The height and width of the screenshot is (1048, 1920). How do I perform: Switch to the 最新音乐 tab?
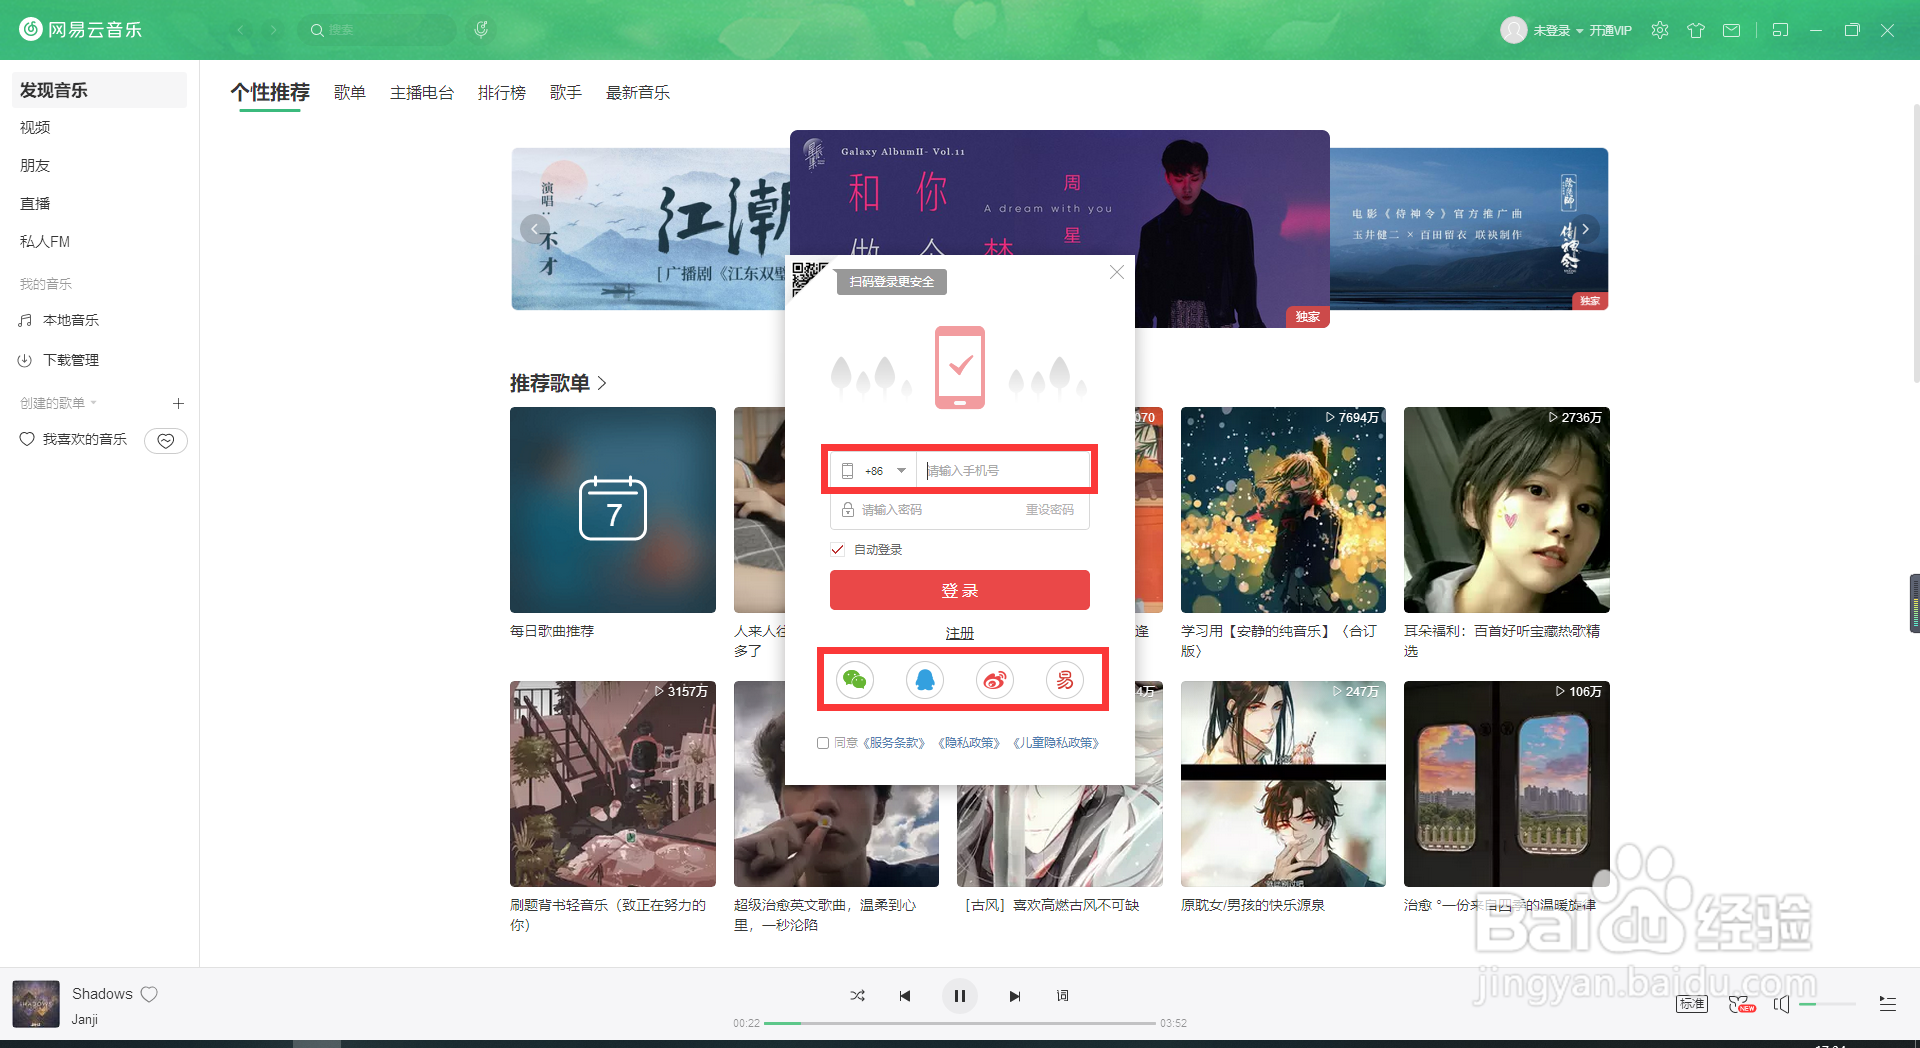638,92
